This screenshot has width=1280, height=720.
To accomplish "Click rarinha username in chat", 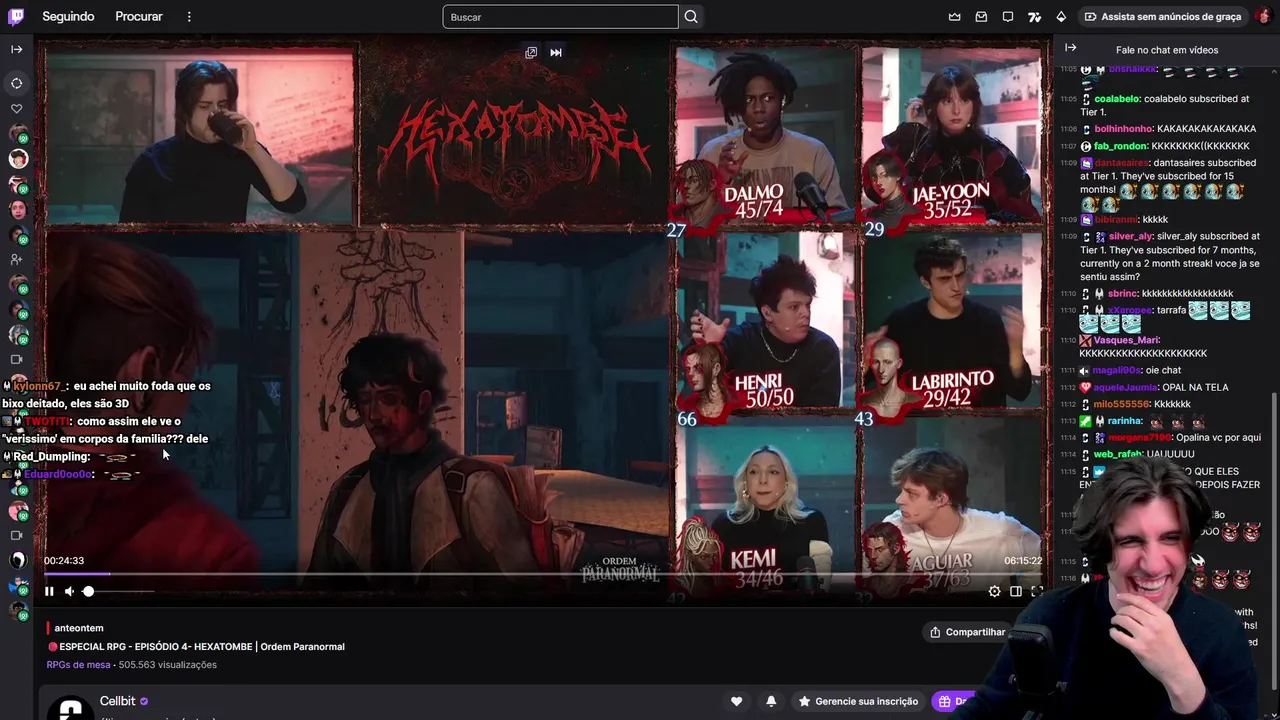I will point(1125,422).
